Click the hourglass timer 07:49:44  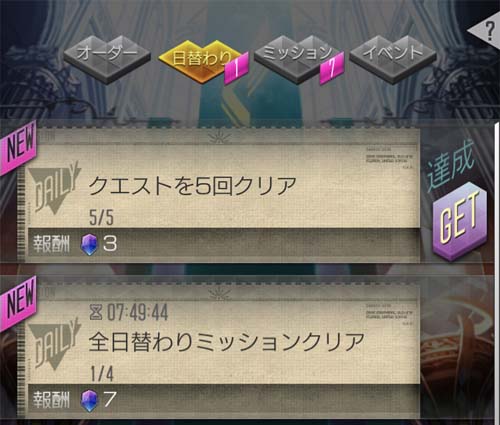pos(129,313)
